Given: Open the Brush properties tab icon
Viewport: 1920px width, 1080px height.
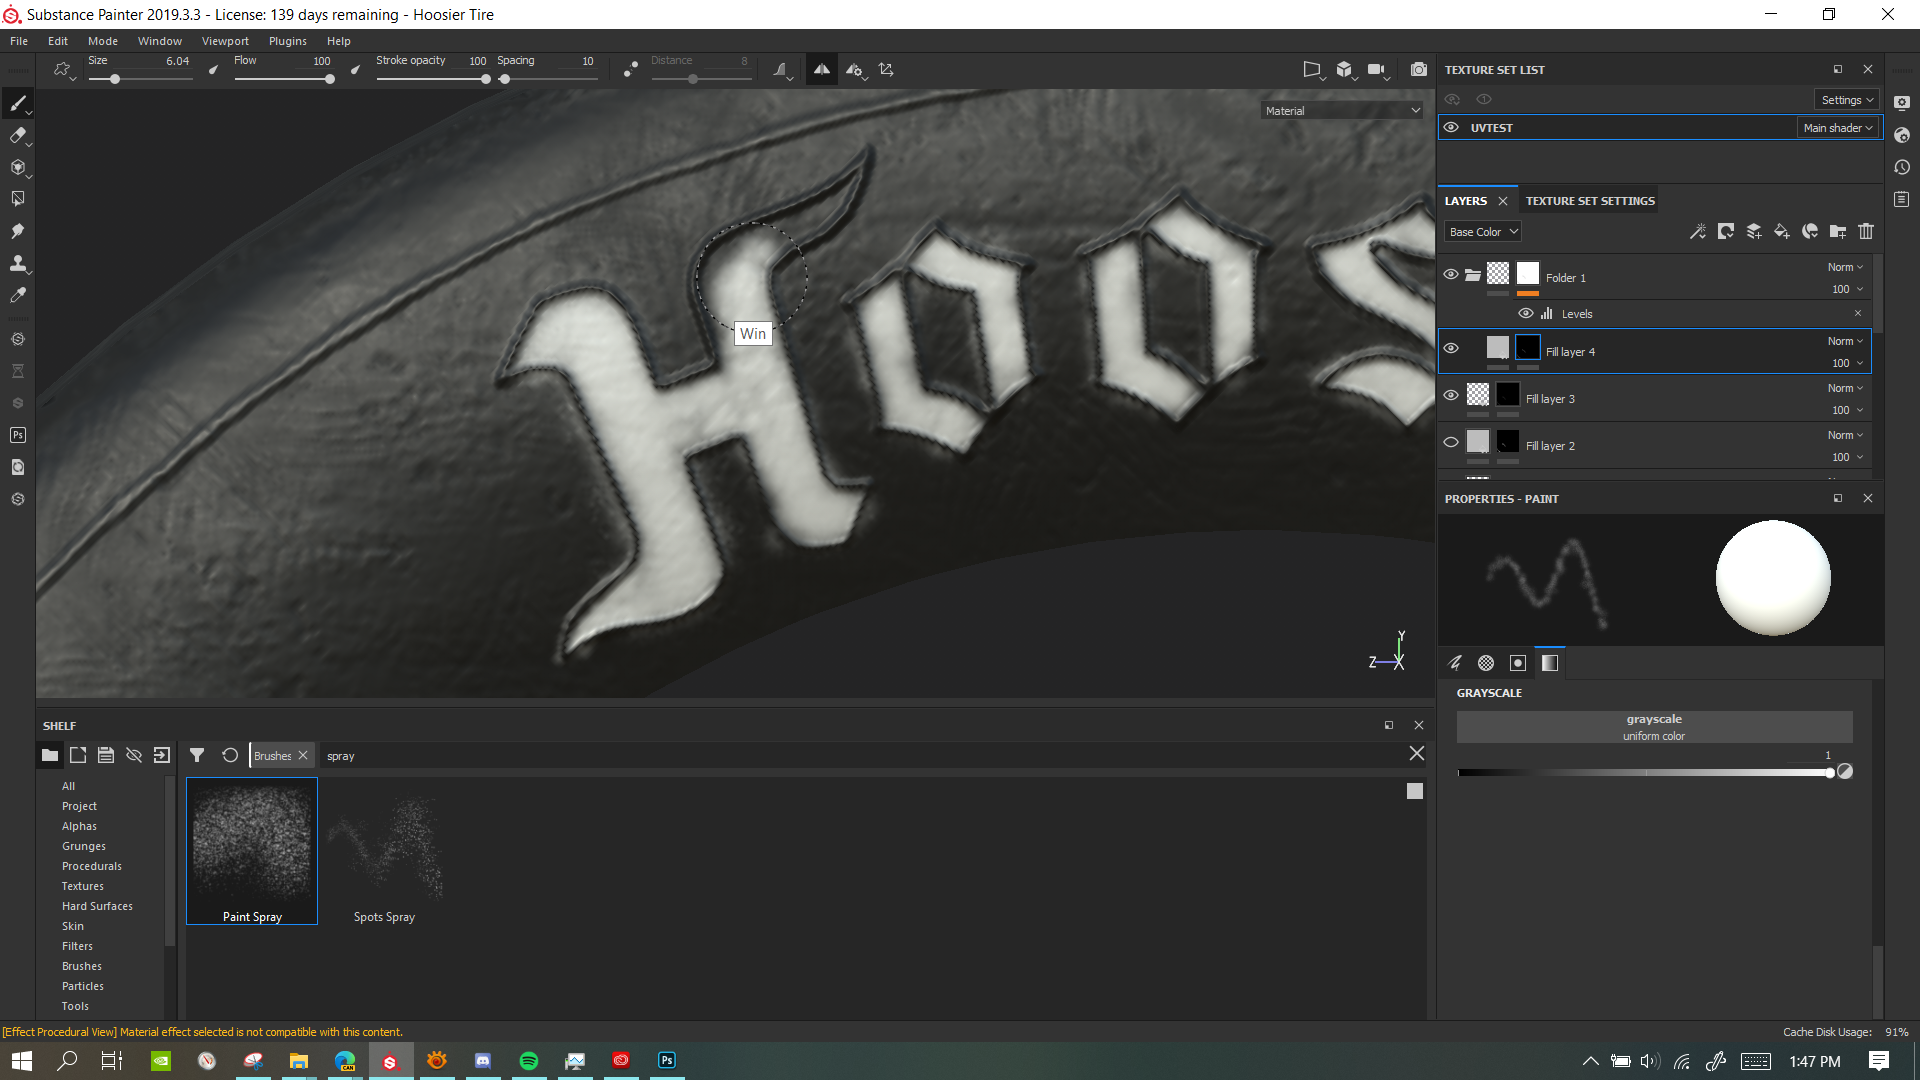Looking at the screenshot, I should (1455, 663).
